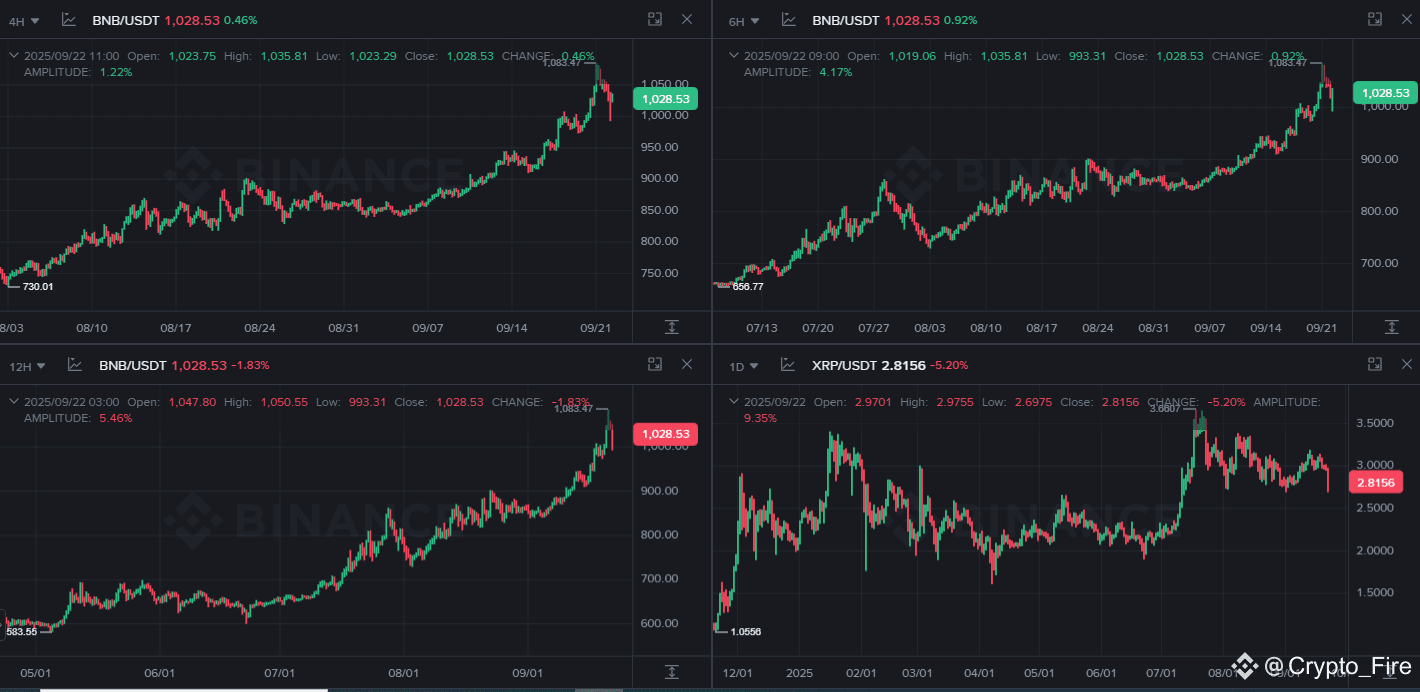
Task: Collapse the OHLC info in 4H panel
Action: click(x=14, y=56)
